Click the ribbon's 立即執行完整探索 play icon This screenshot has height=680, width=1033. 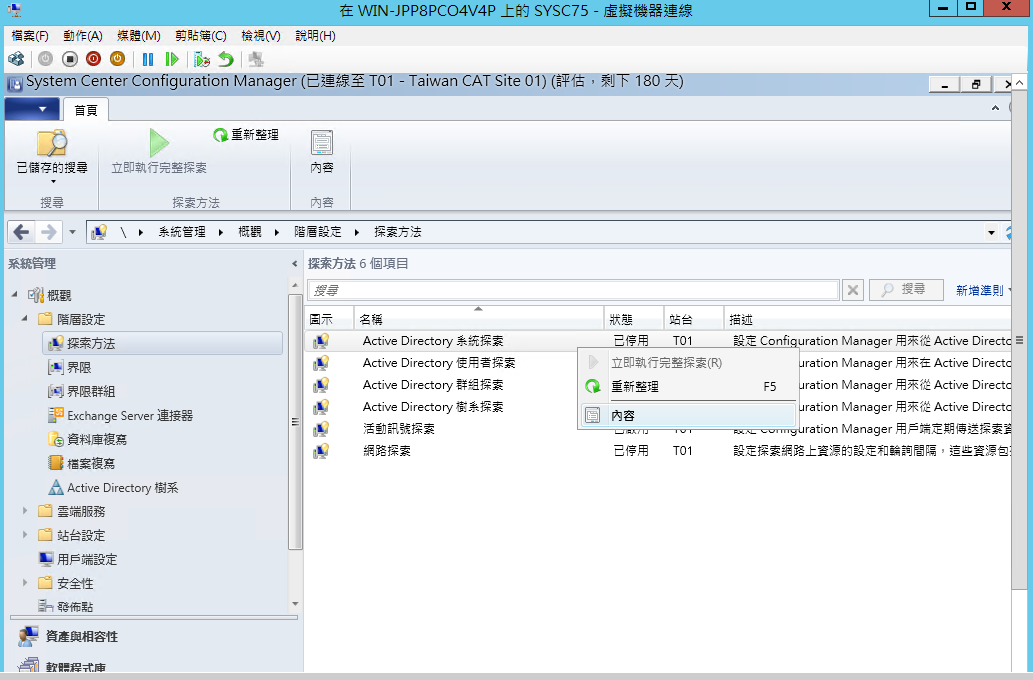[159, 142]
